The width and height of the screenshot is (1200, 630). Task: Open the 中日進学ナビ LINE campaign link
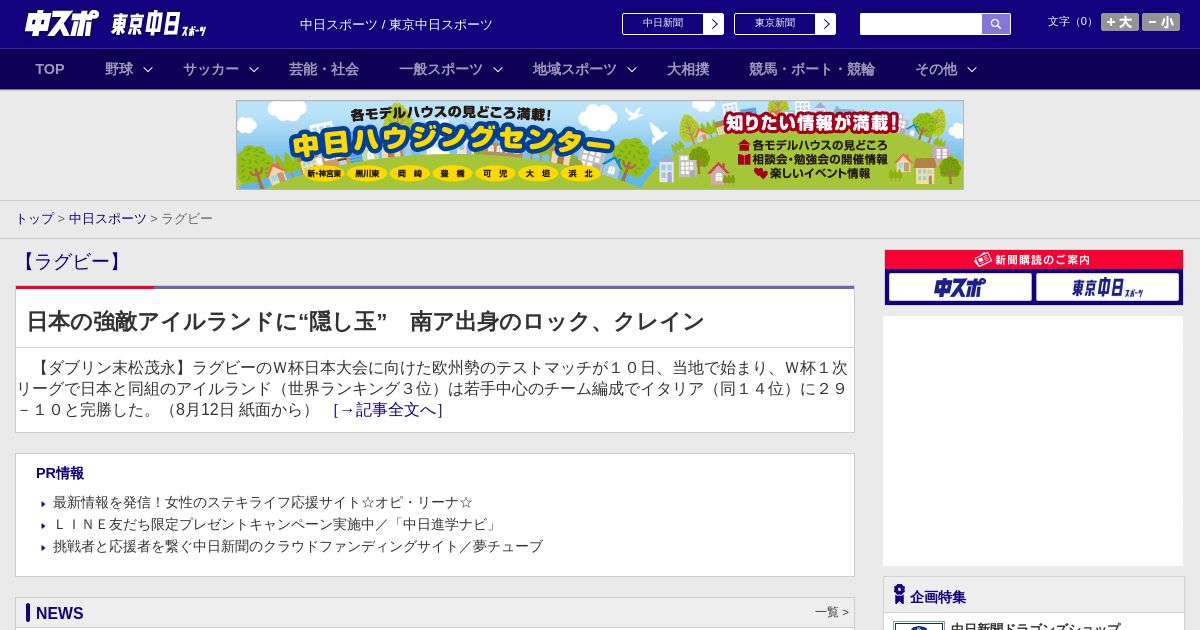pos(276,524)
